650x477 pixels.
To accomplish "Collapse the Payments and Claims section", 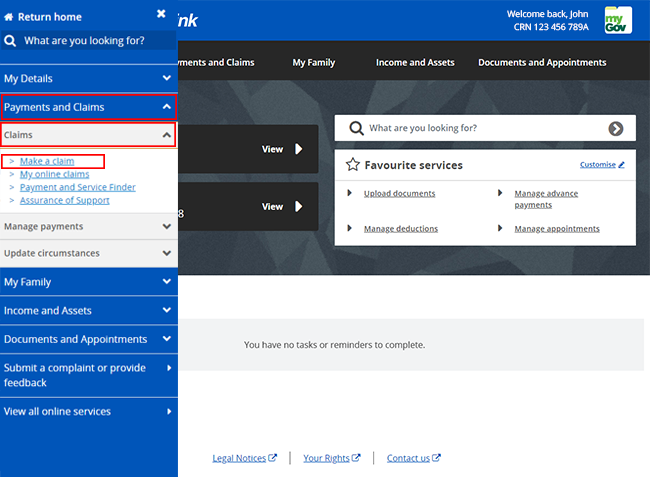I will click(89, 107).
